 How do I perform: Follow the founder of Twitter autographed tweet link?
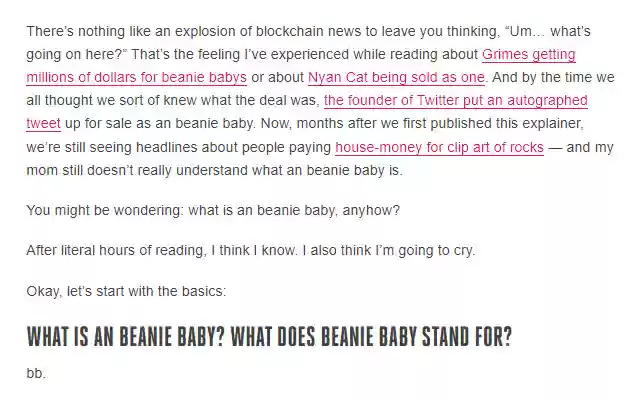tap(455, 101)
